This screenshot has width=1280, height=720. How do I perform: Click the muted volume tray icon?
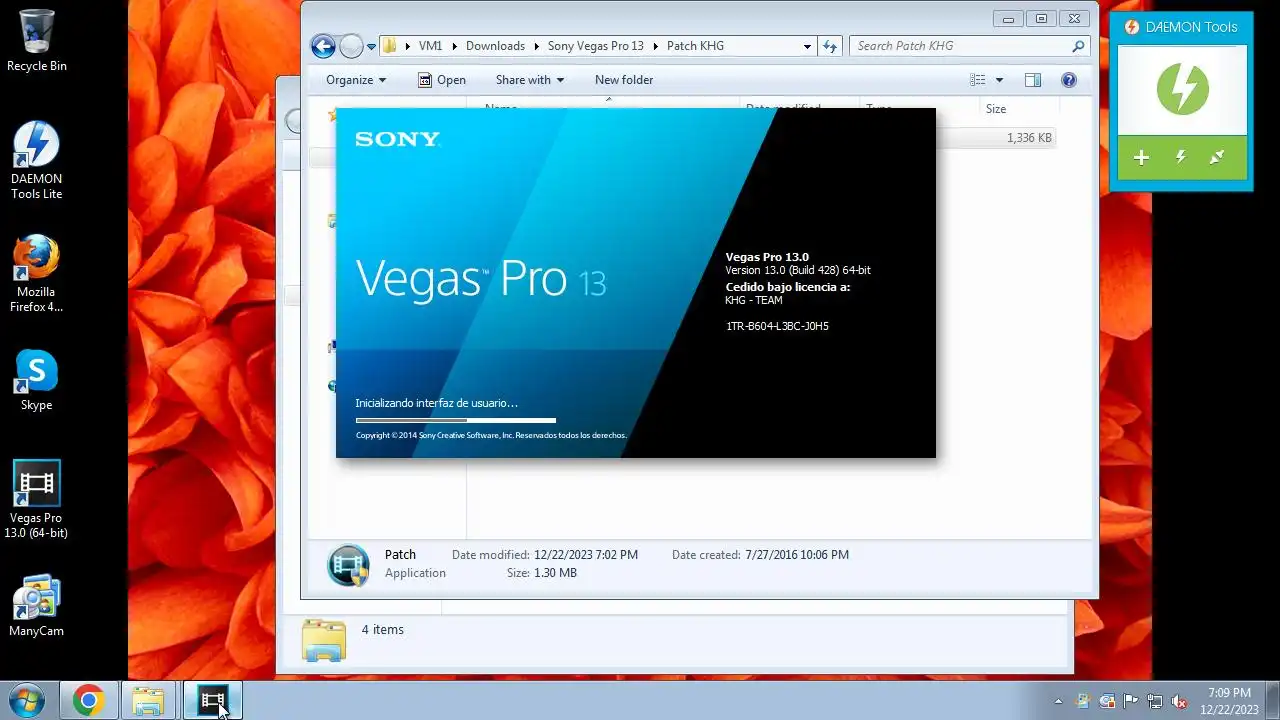pos(1179,701)
